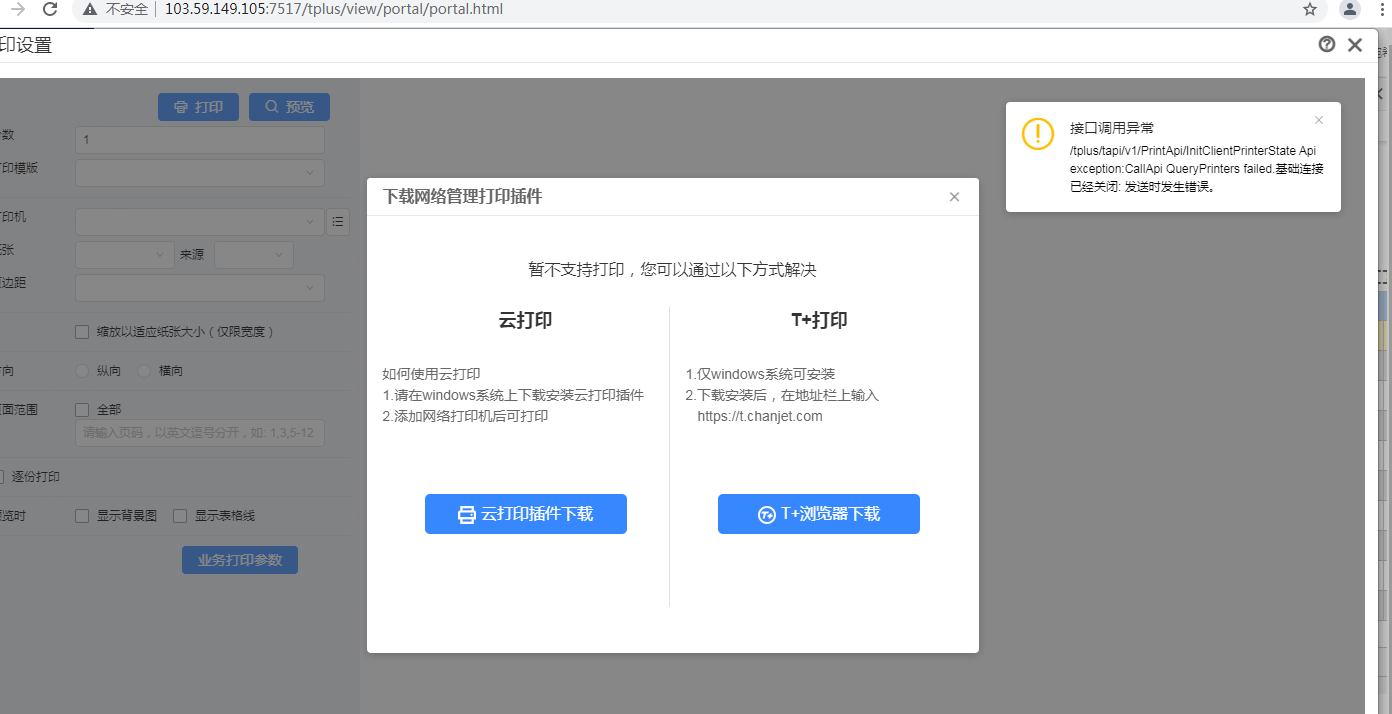
Task: Click the 如何使用云打印 text
Action: coord(432,374)
